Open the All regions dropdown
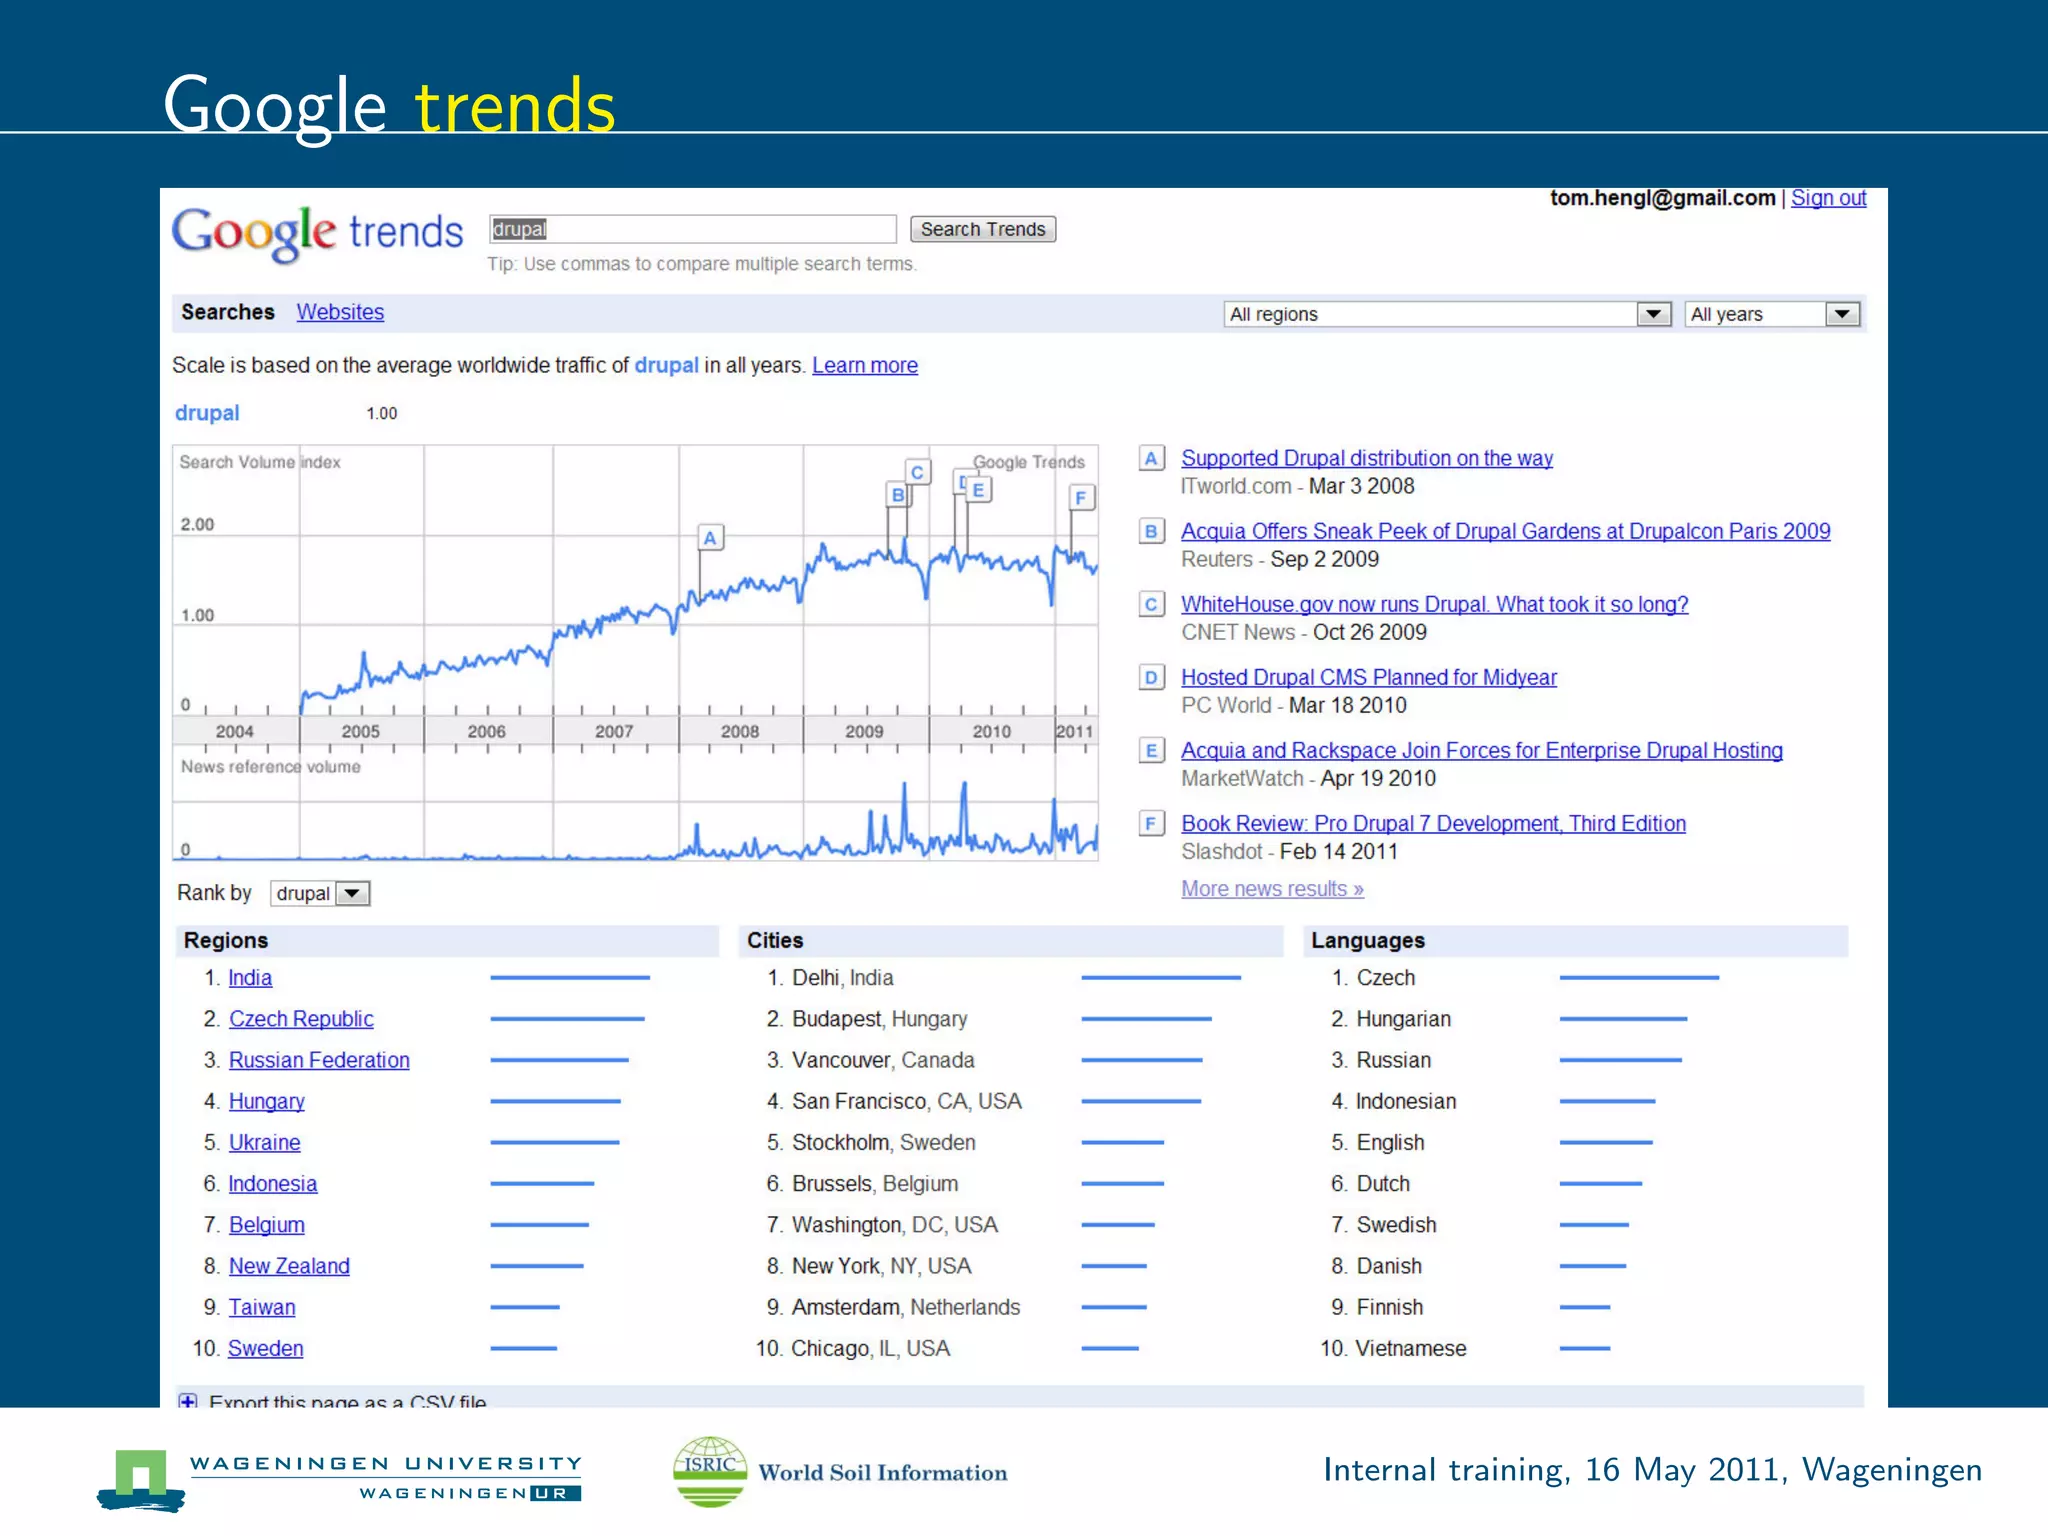 click(x=1447, y=314)
